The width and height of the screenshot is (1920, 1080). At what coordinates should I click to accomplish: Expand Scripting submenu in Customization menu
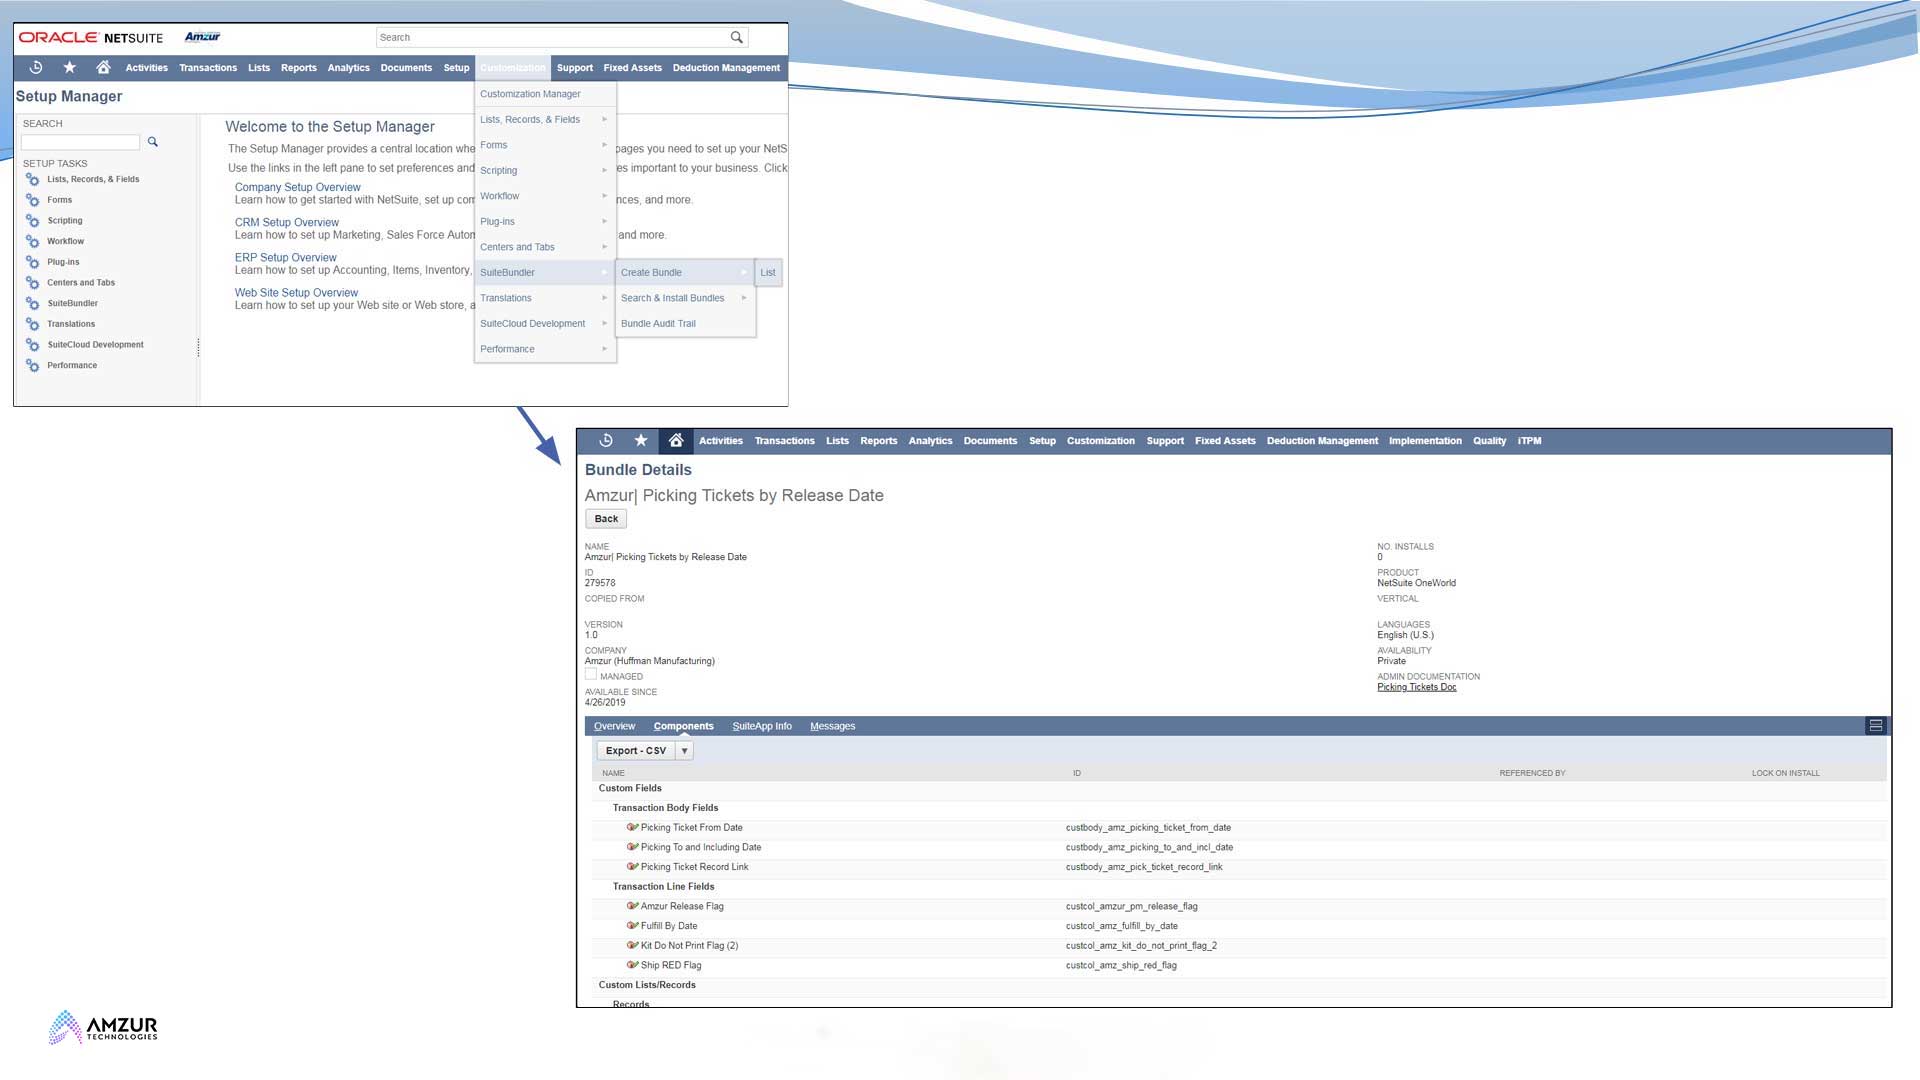604,170
